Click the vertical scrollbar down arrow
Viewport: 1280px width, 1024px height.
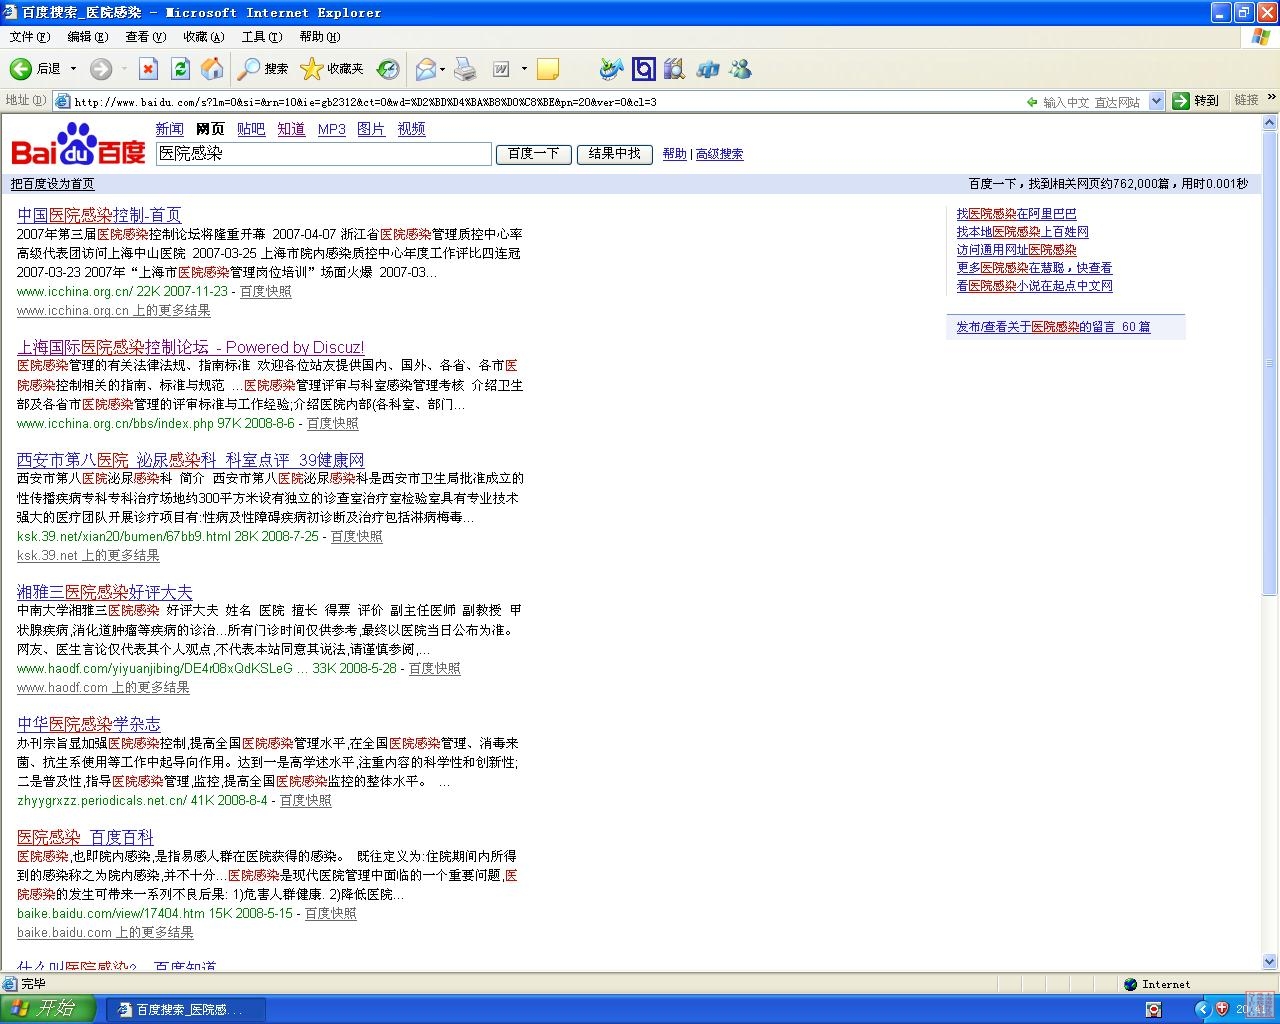click(x=1270, y=962)
